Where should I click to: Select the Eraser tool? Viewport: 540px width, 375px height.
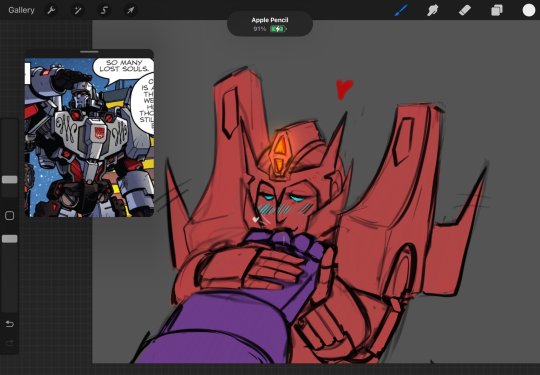pyautogui.click(x=465, y=10)
